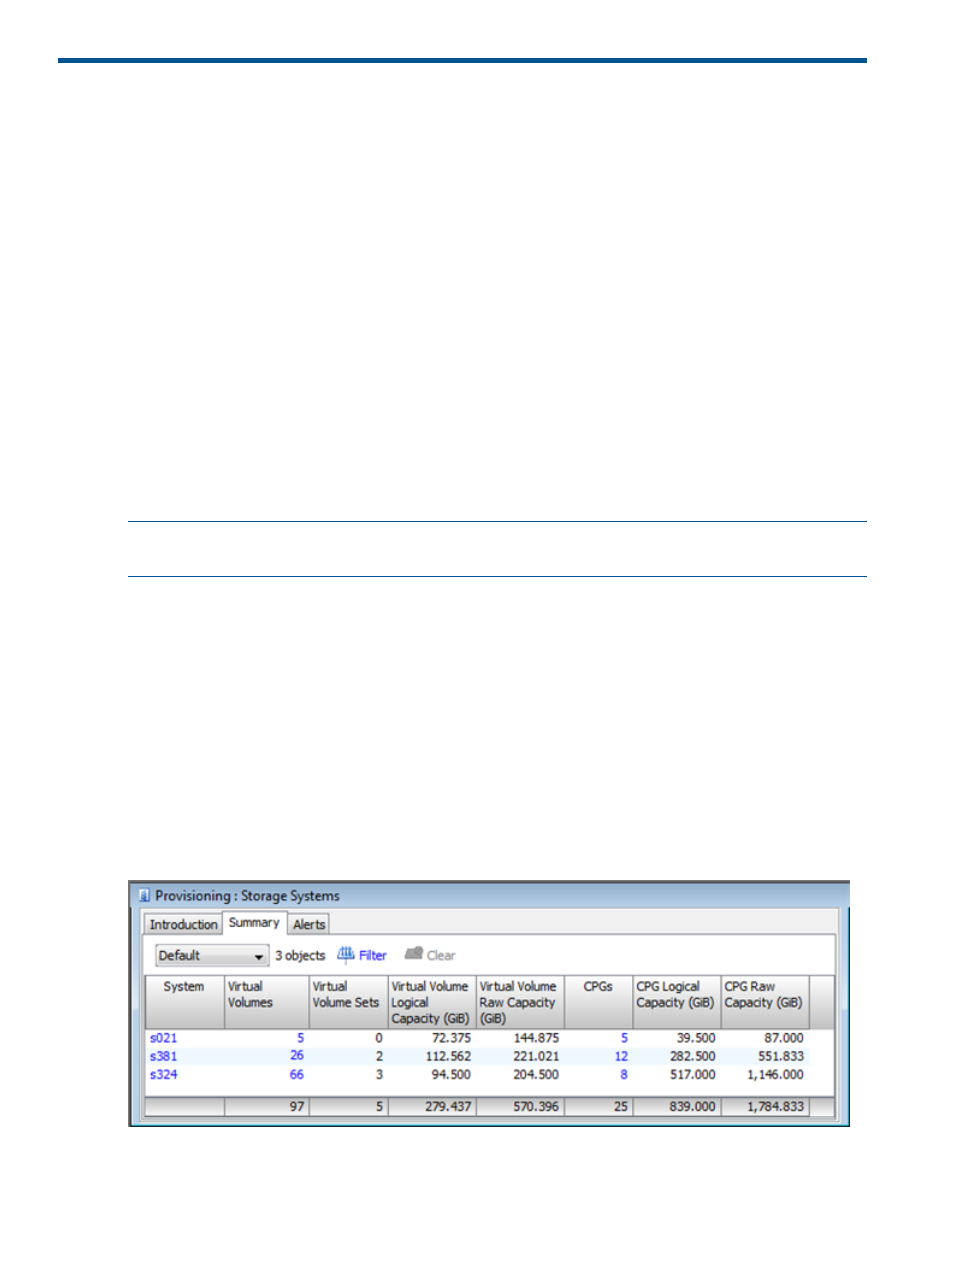
Task: Switch to the Introduction tab
Action: click(183, 925)
